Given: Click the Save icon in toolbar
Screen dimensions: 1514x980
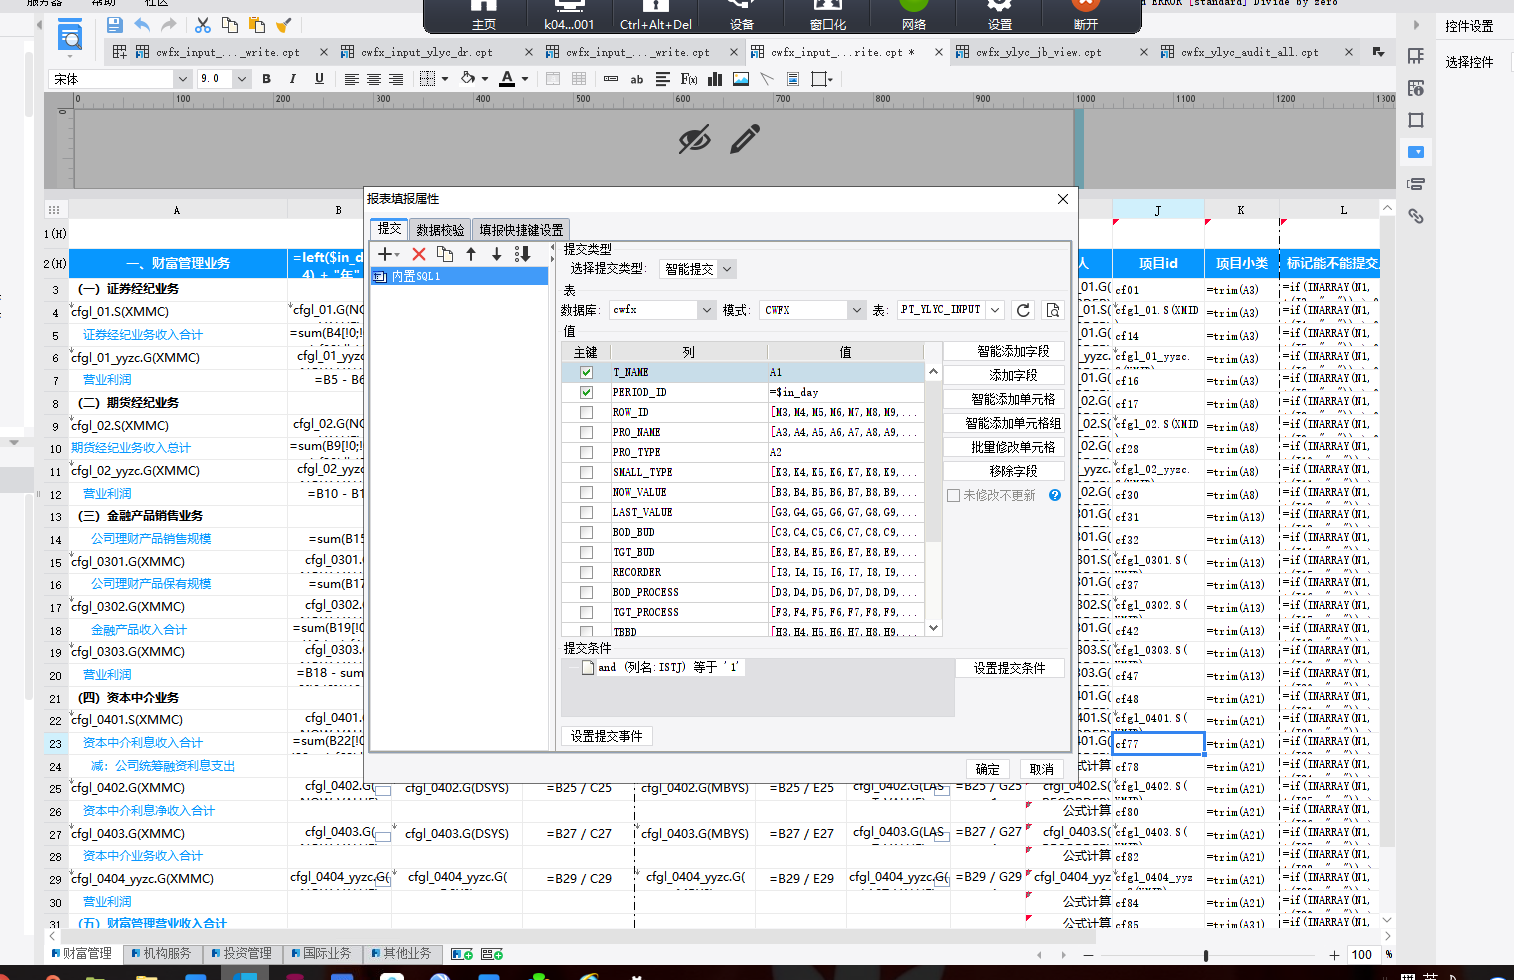Looking at the screenshot, I should (x=114, y=25).
